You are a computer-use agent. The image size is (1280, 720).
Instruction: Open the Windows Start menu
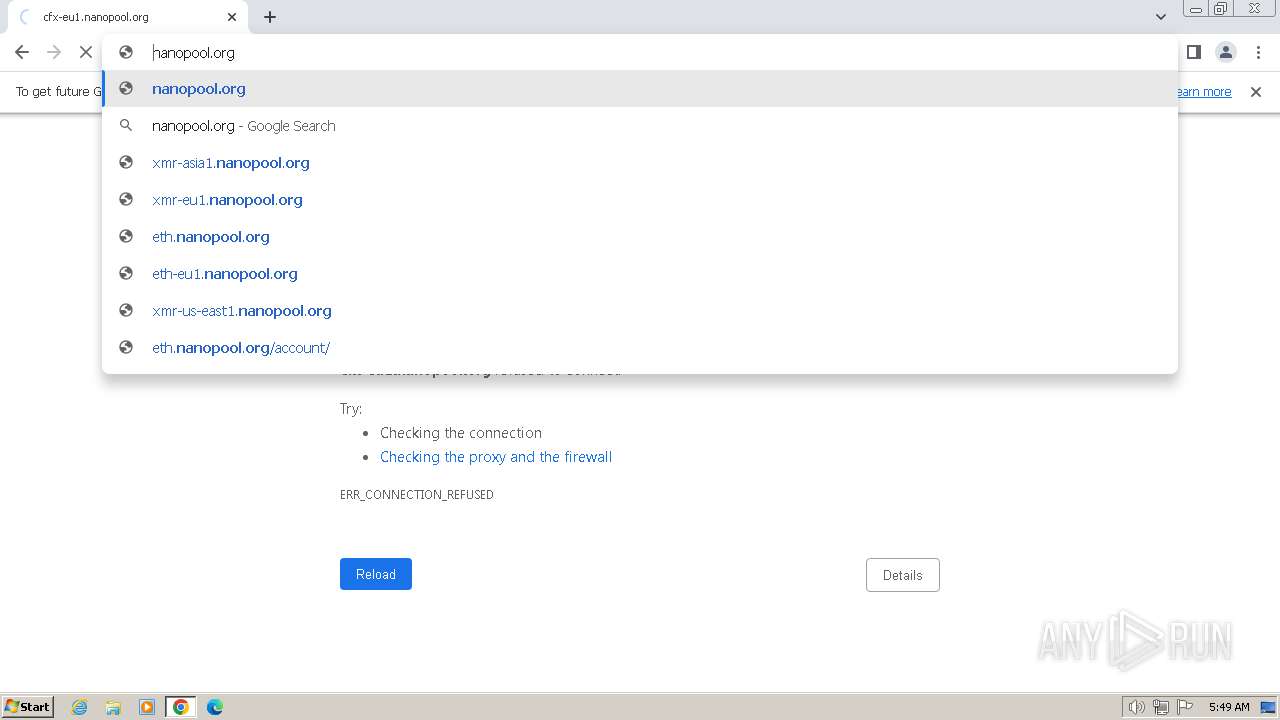[27, 706]
